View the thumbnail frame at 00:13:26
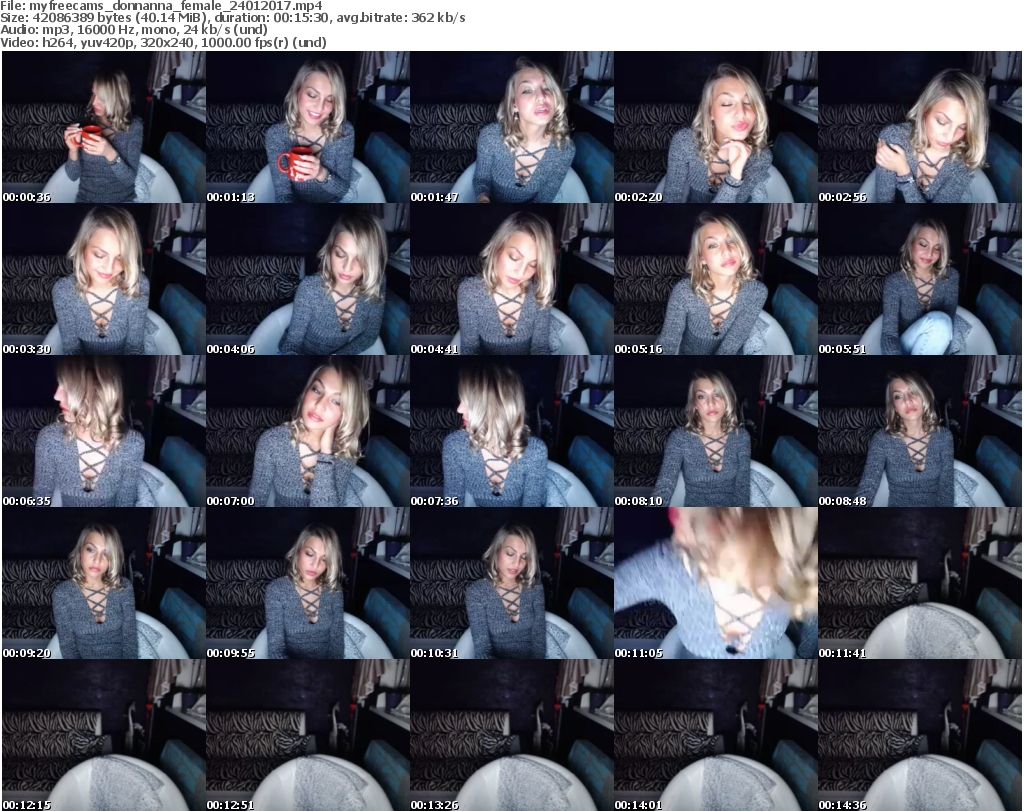This screenshot has height=811, width=1024. click(512, 735)
